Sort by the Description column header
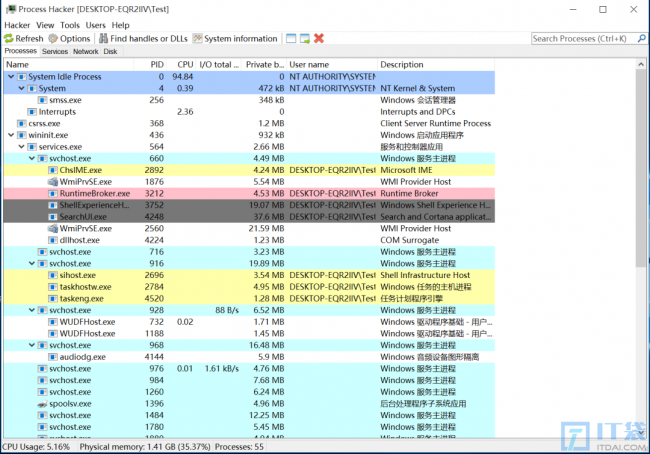The image size is (650, 454). click(436, 65)
